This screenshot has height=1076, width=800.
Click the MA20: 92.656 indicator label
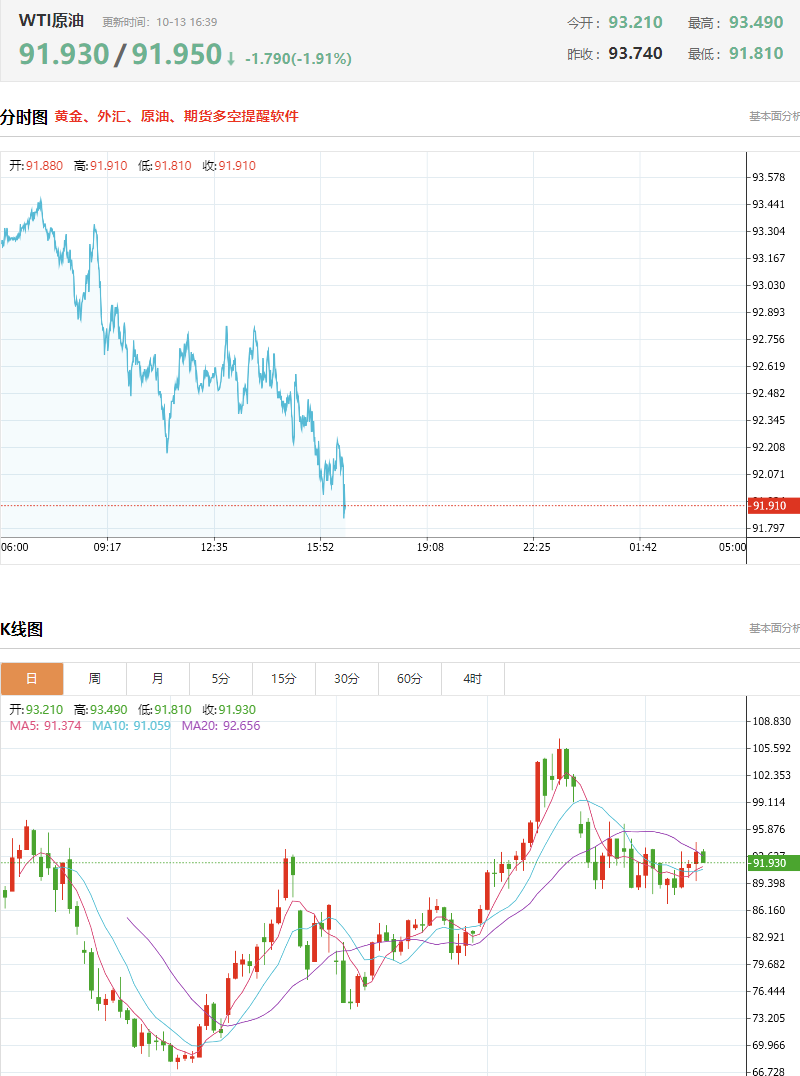(x=221, y=726)
